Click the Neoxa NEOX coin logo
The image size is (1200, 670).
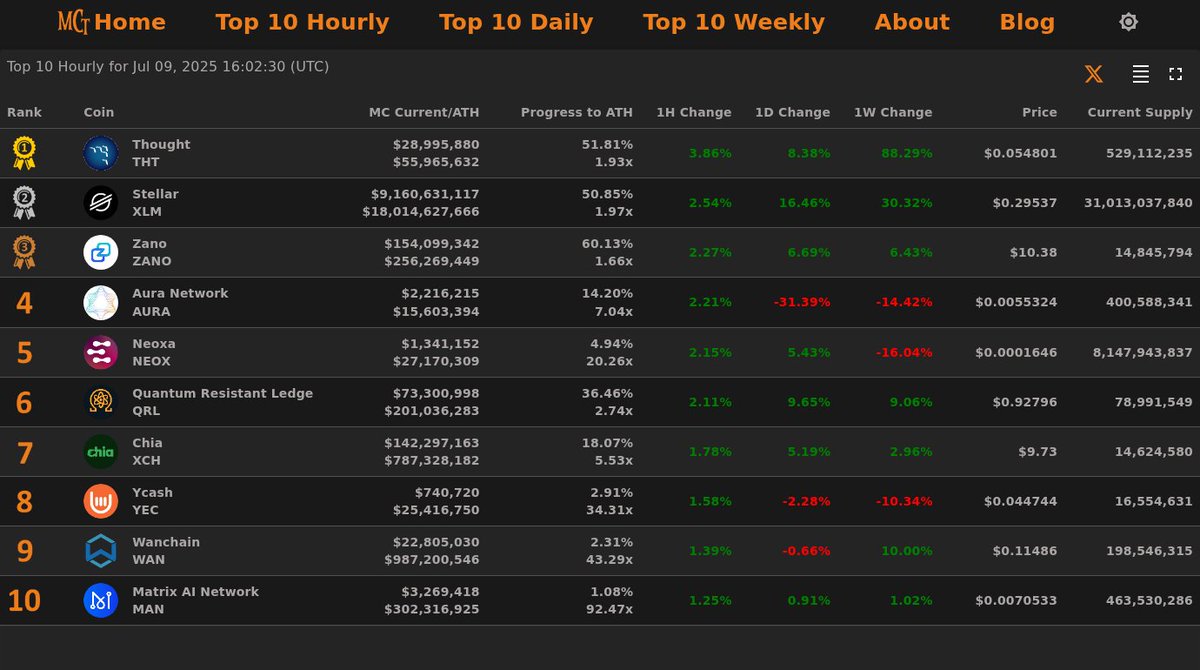point(100,352)
